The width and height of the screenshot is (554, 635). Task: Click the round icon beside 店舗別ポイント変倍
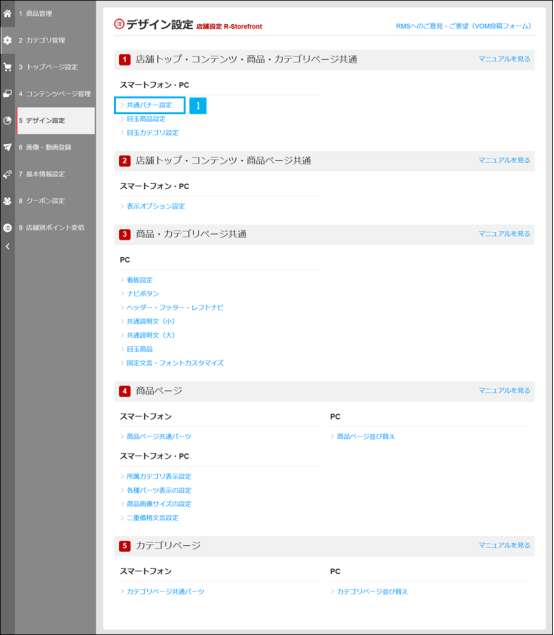pos(7,227)
